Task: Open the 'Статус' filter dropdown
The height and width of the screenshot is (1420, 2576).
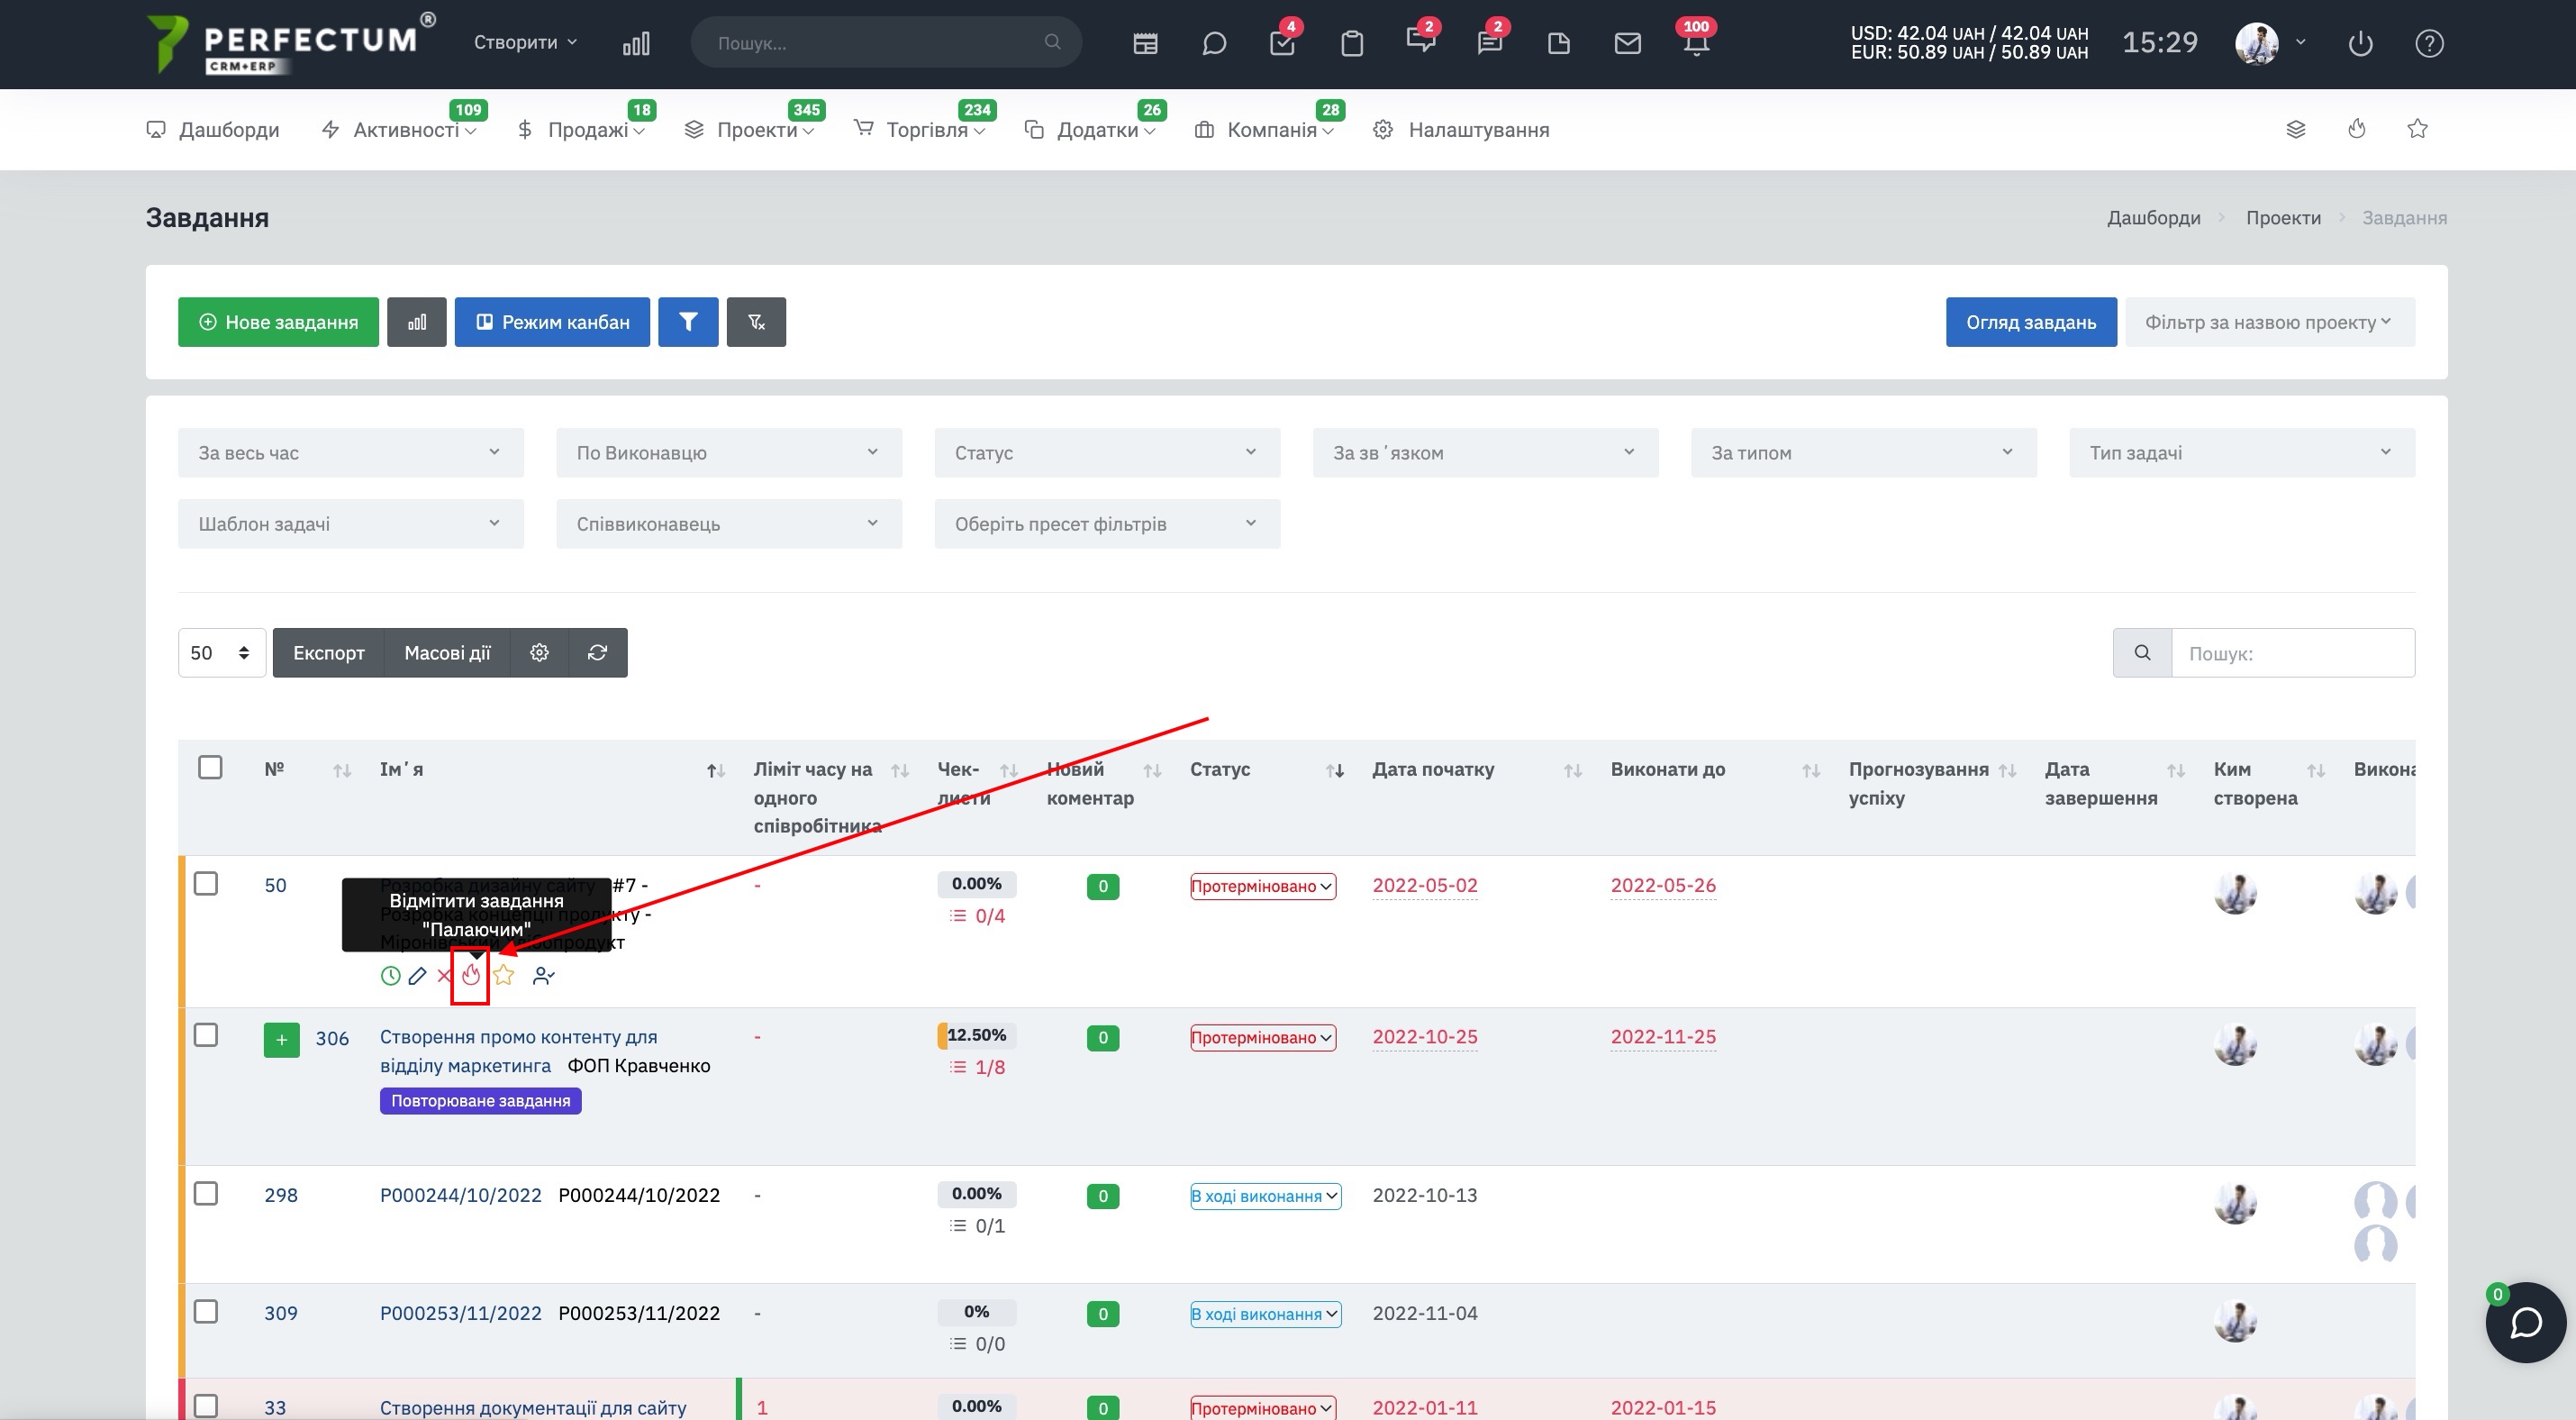Action: [1107, 453]
